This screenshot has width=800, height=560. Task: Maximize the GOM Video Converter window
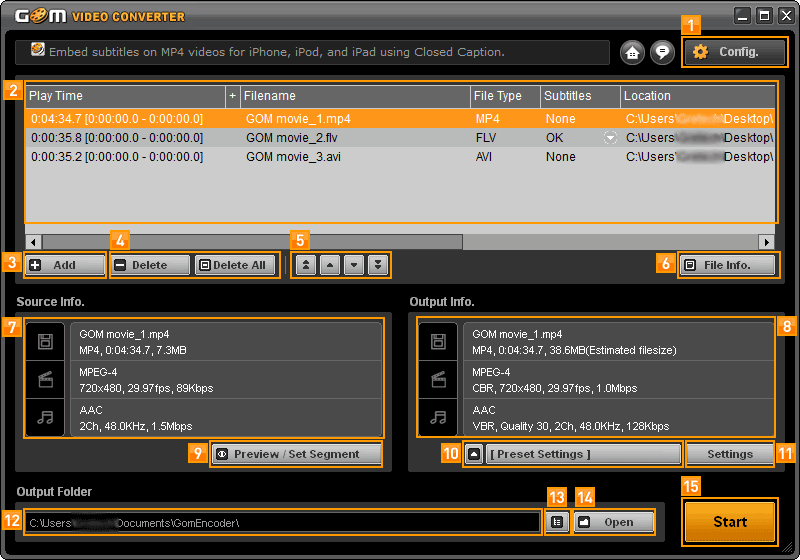pyautogui.click(x=764, y=16)
